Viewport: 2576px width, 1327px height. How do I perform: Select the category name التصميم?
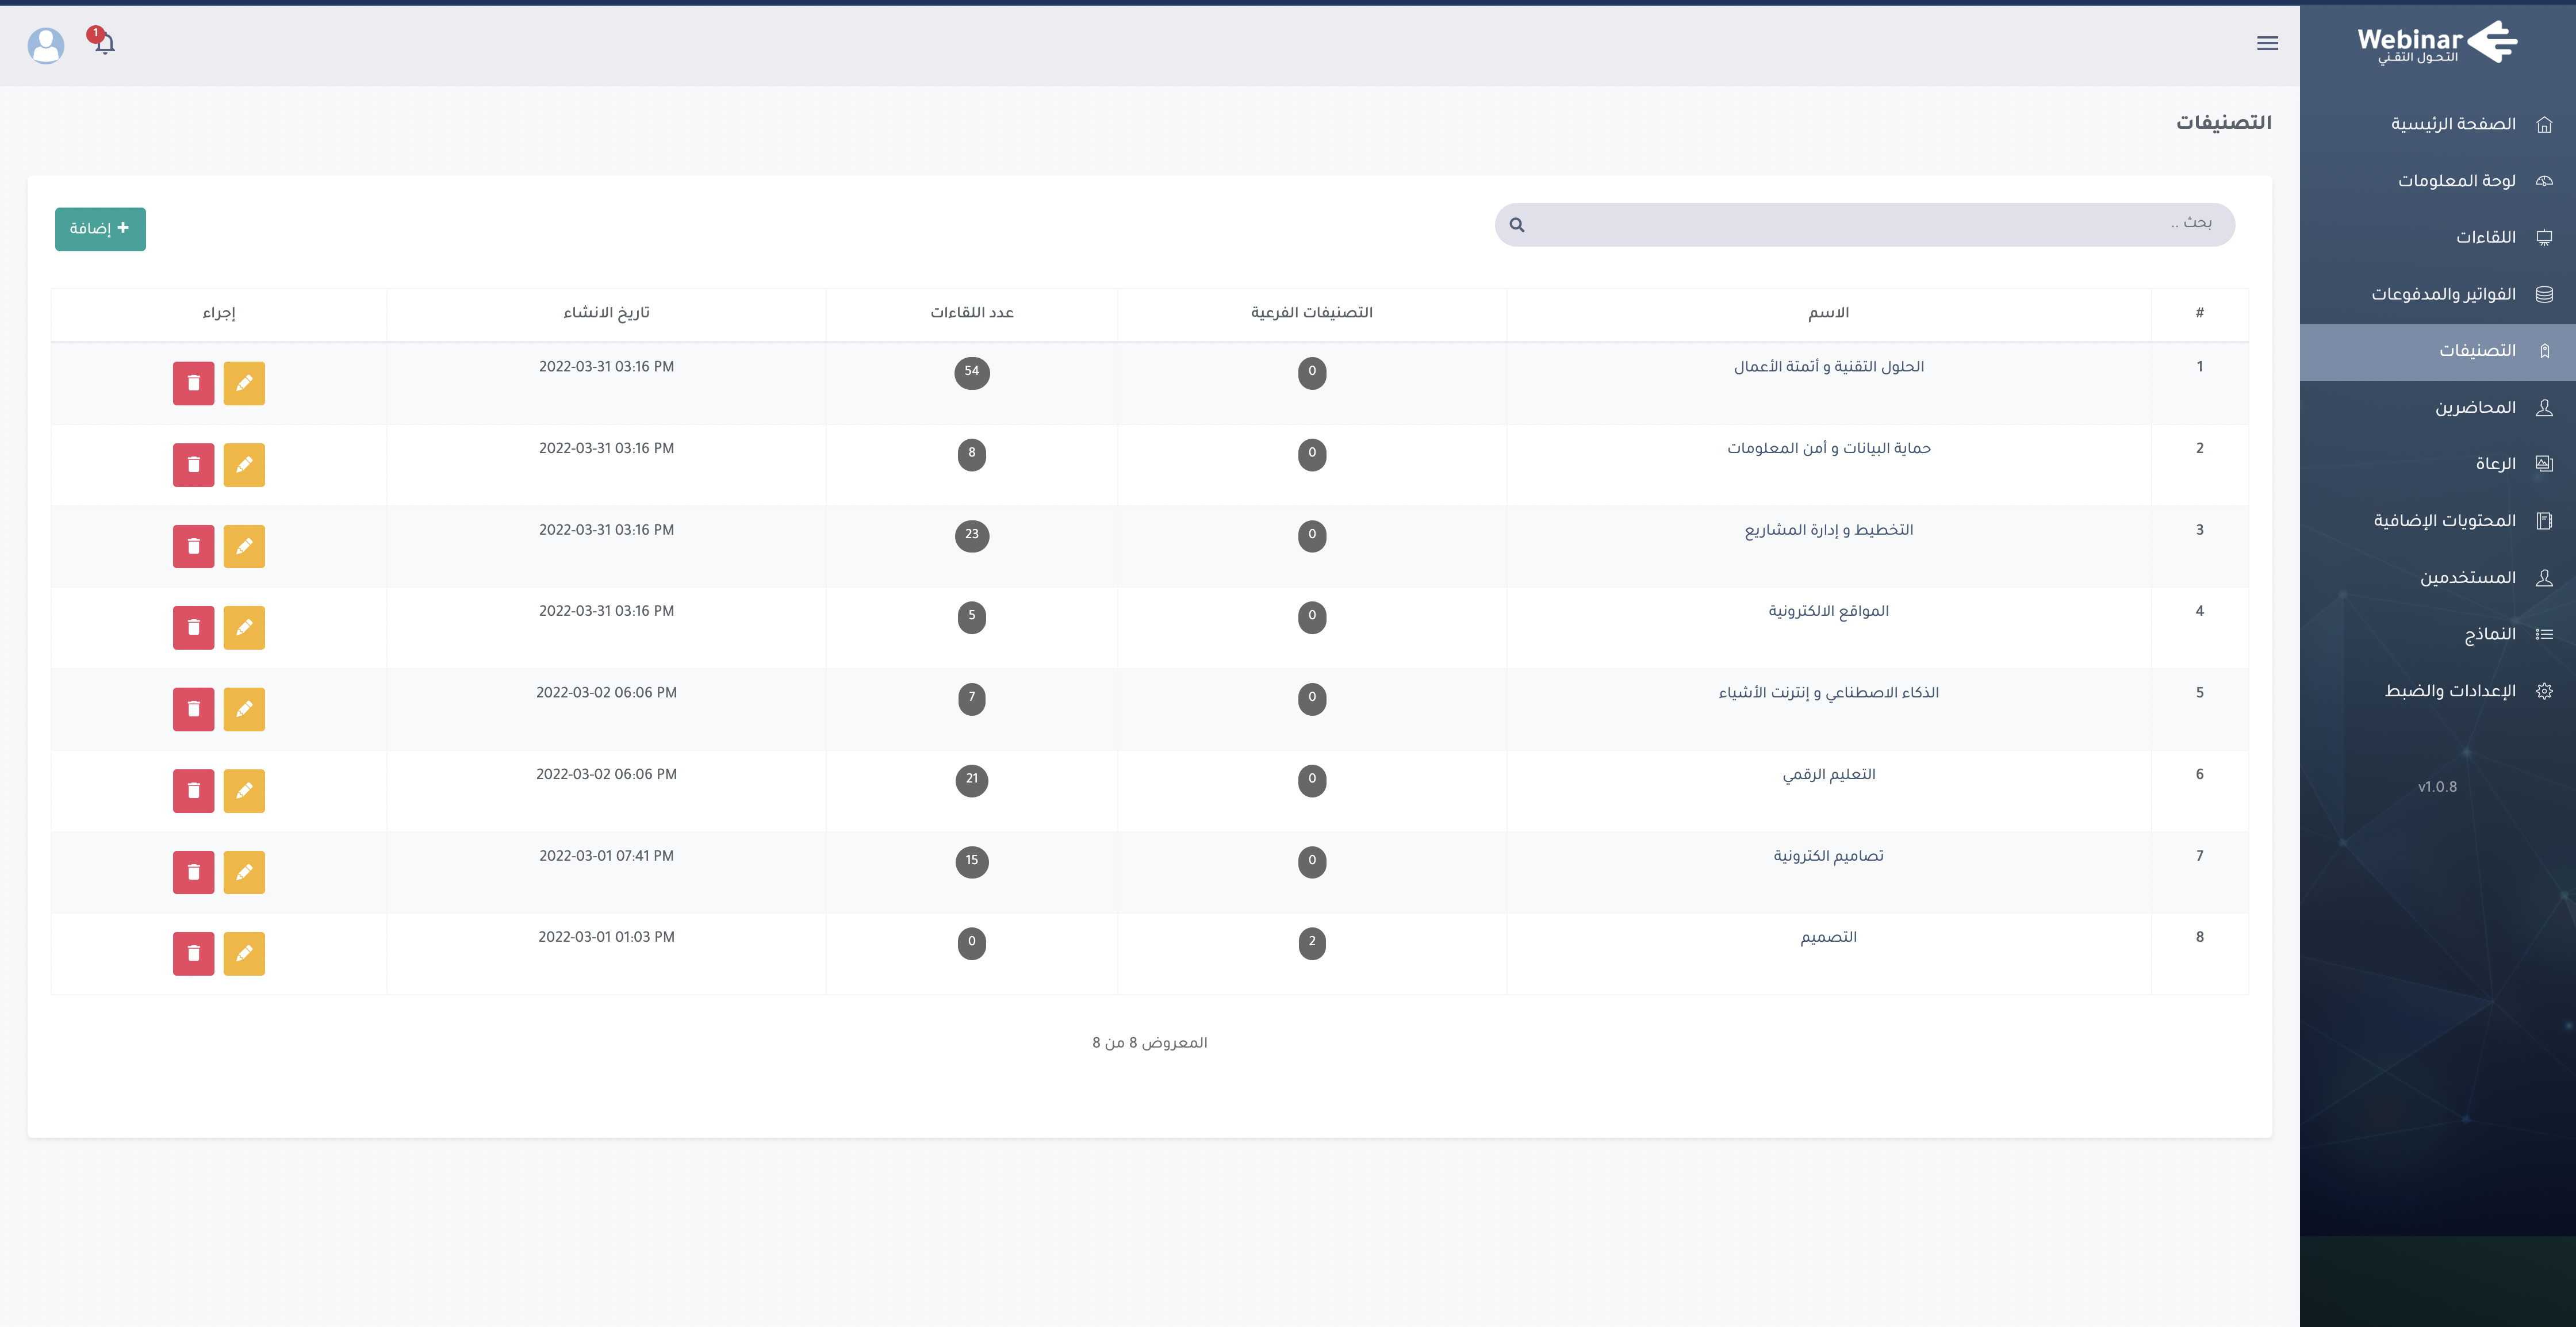[x=1828, y=937]
